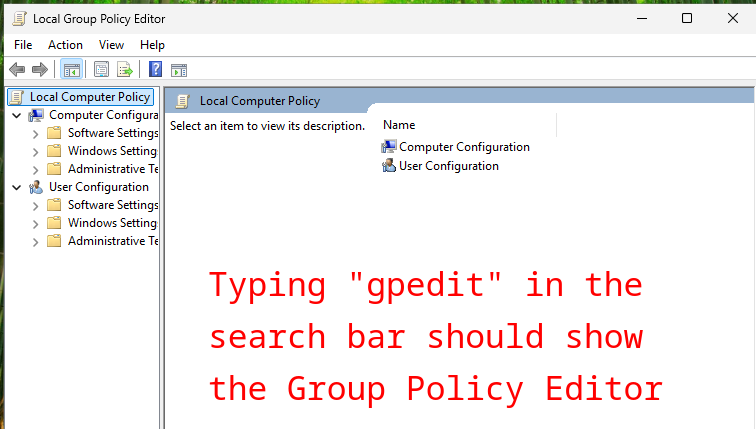756x429 pixels.
Task: Collapse Computer Configuration tree node
Action: (16, 115)
